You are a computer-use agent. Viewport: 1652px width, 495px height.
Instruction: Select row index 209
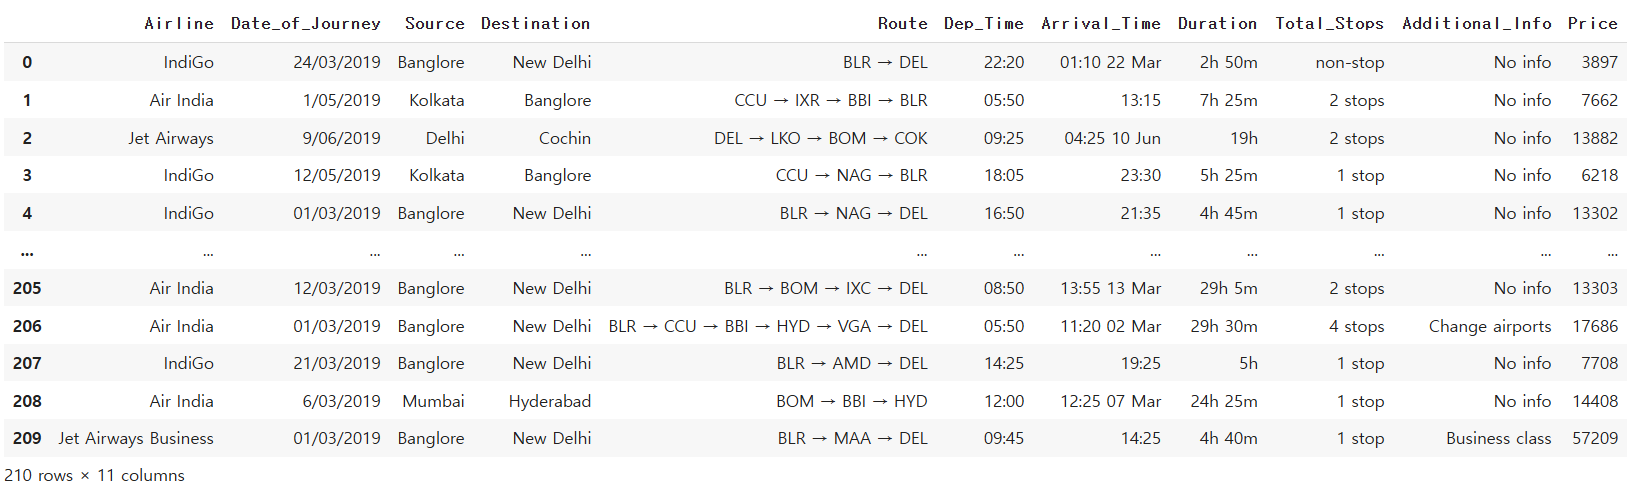(x=27, y=438)
